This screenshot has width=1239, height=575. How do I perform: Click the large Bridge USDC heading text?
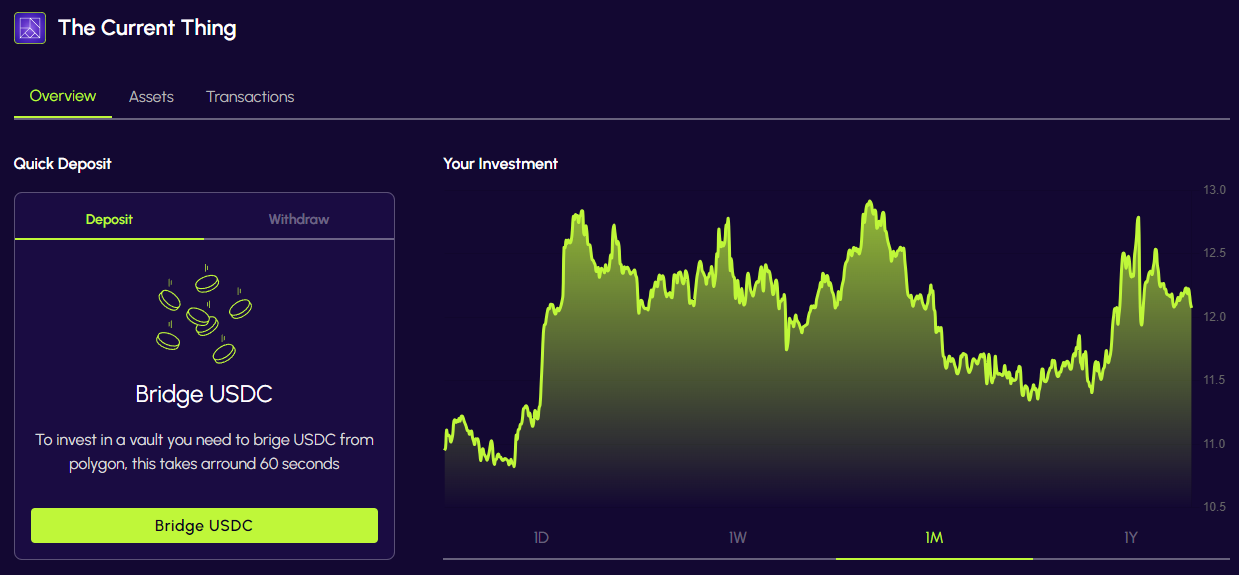point(204,394)
